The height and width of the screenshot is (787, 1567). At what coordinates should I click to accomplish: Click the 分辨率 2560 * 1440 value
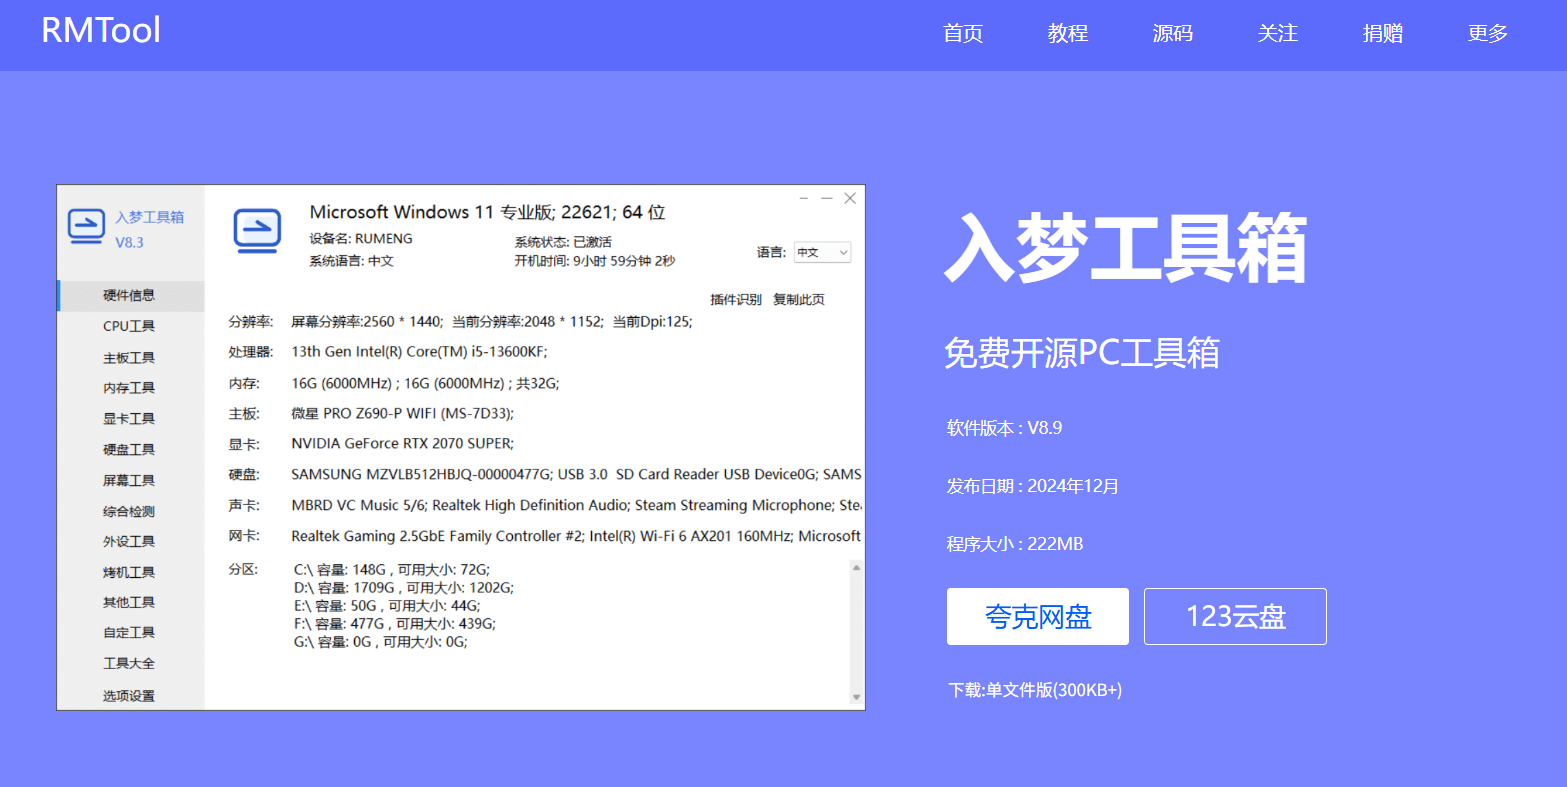(x=492, y=322)
